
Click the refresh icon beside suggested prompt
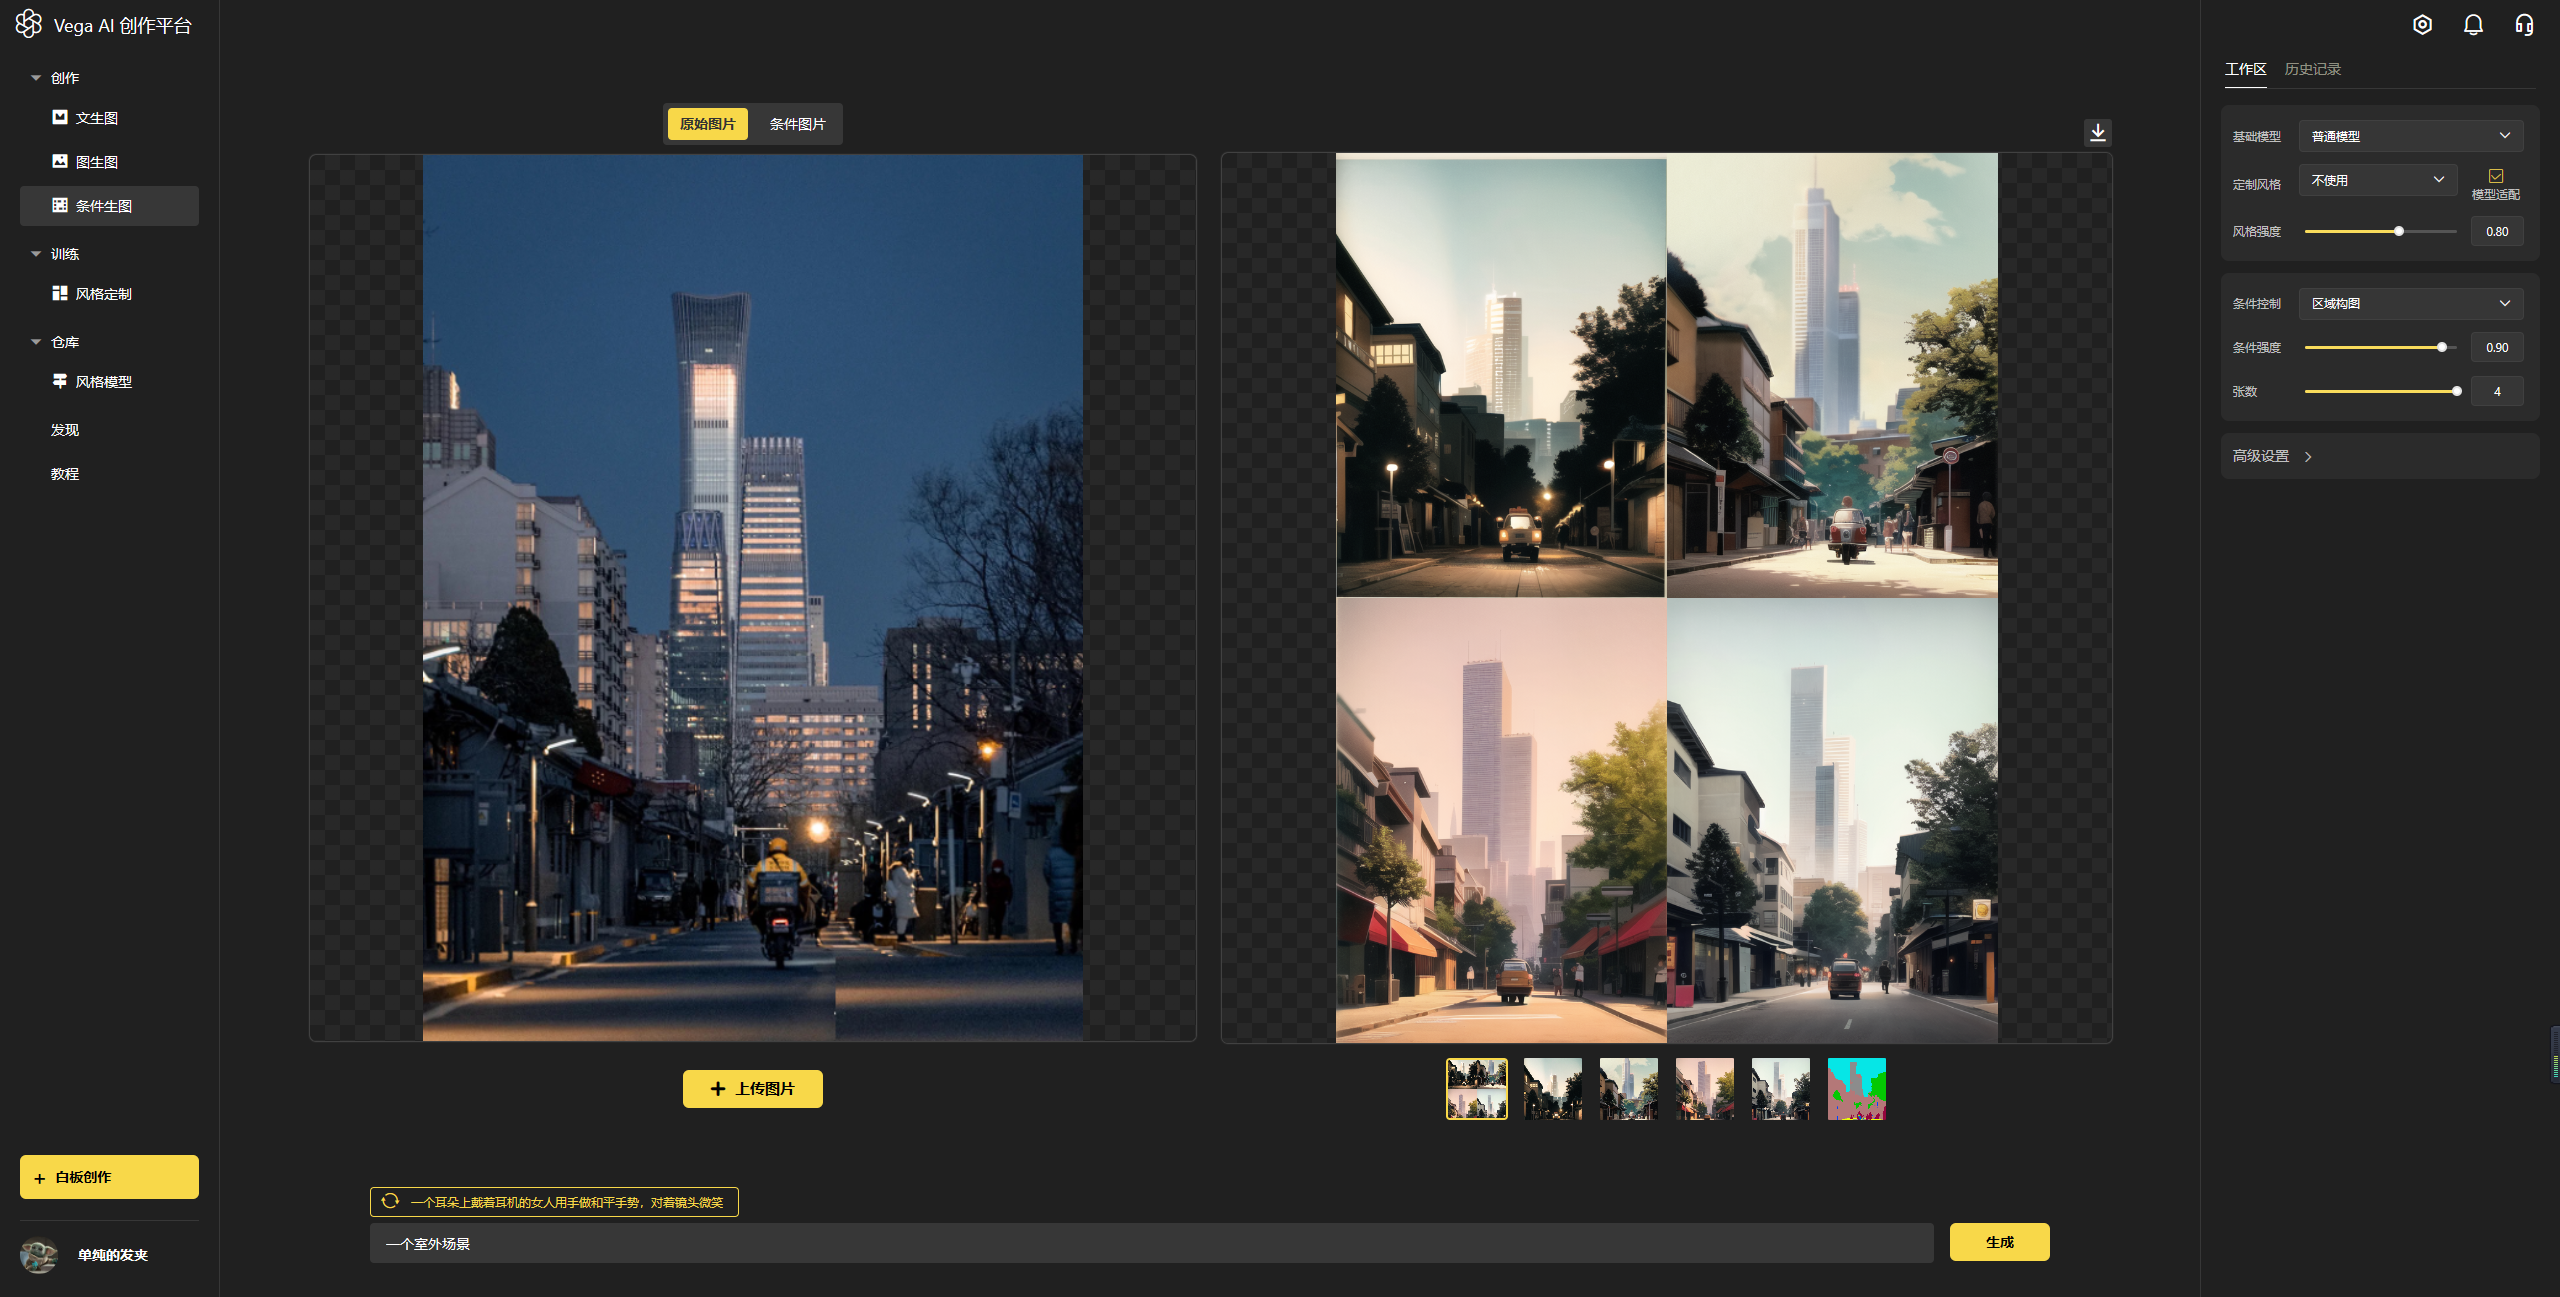(391, 1201)
